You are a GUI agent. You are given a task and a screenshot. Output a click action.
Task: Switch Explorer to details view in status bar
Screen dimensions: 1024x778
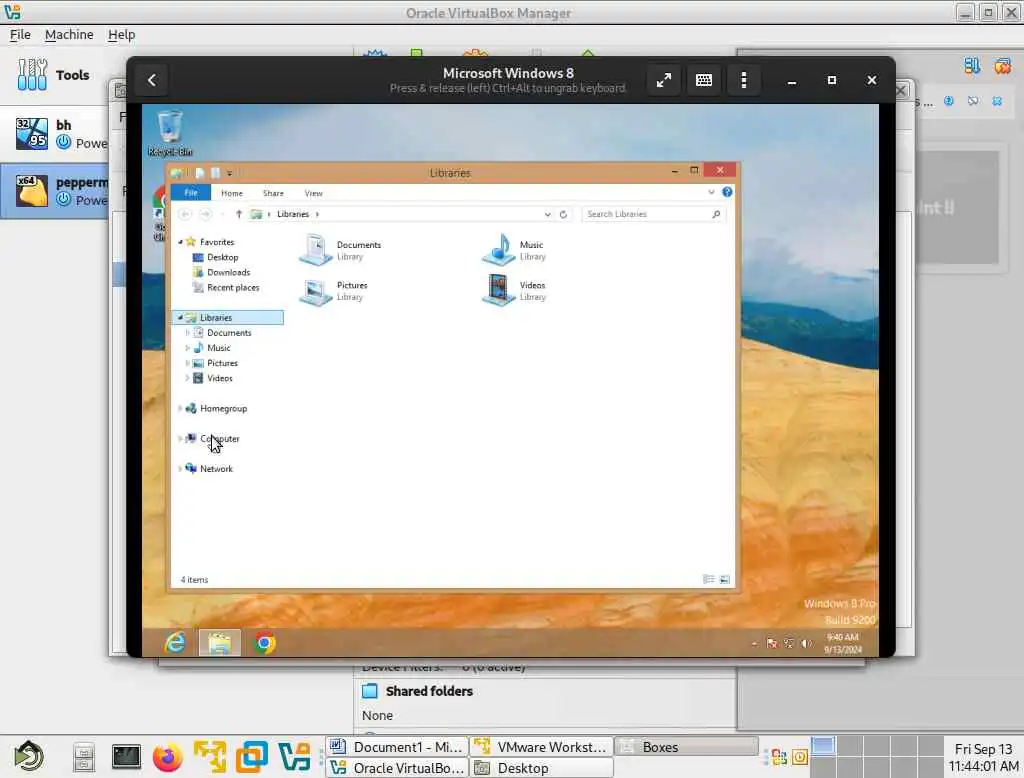708,579
